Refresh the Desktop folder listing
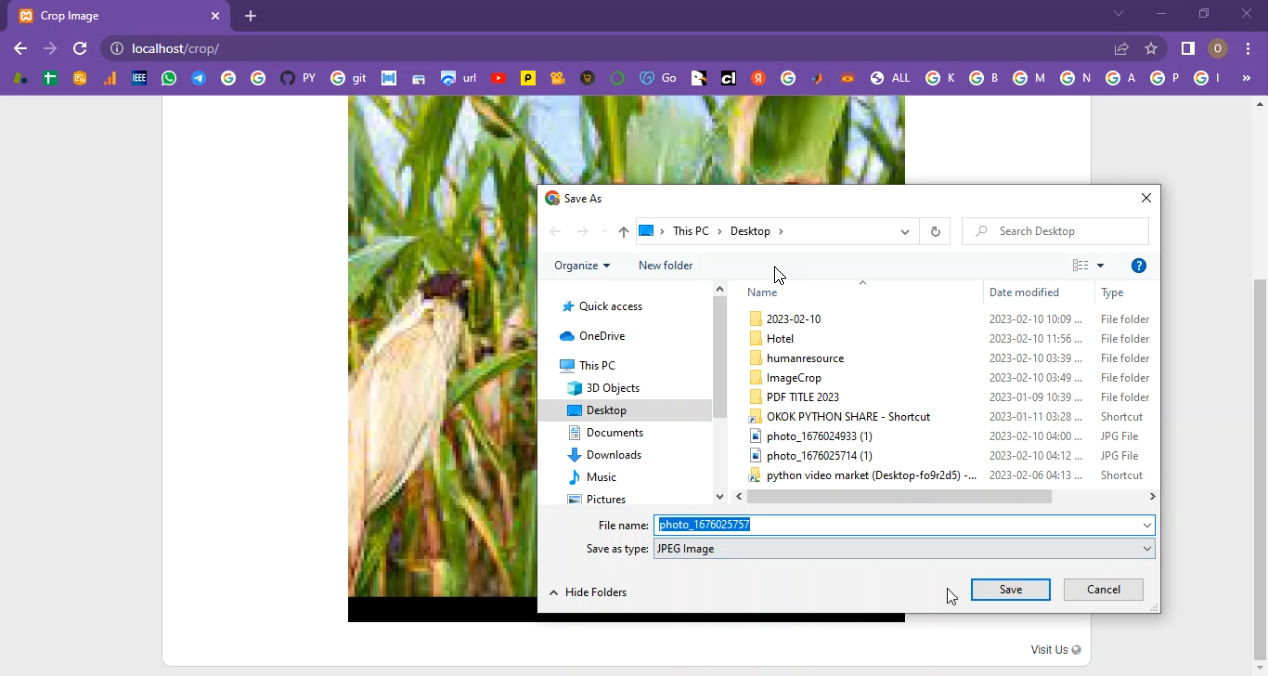This screenshot has width=1268, height=676. click(935, 231)
